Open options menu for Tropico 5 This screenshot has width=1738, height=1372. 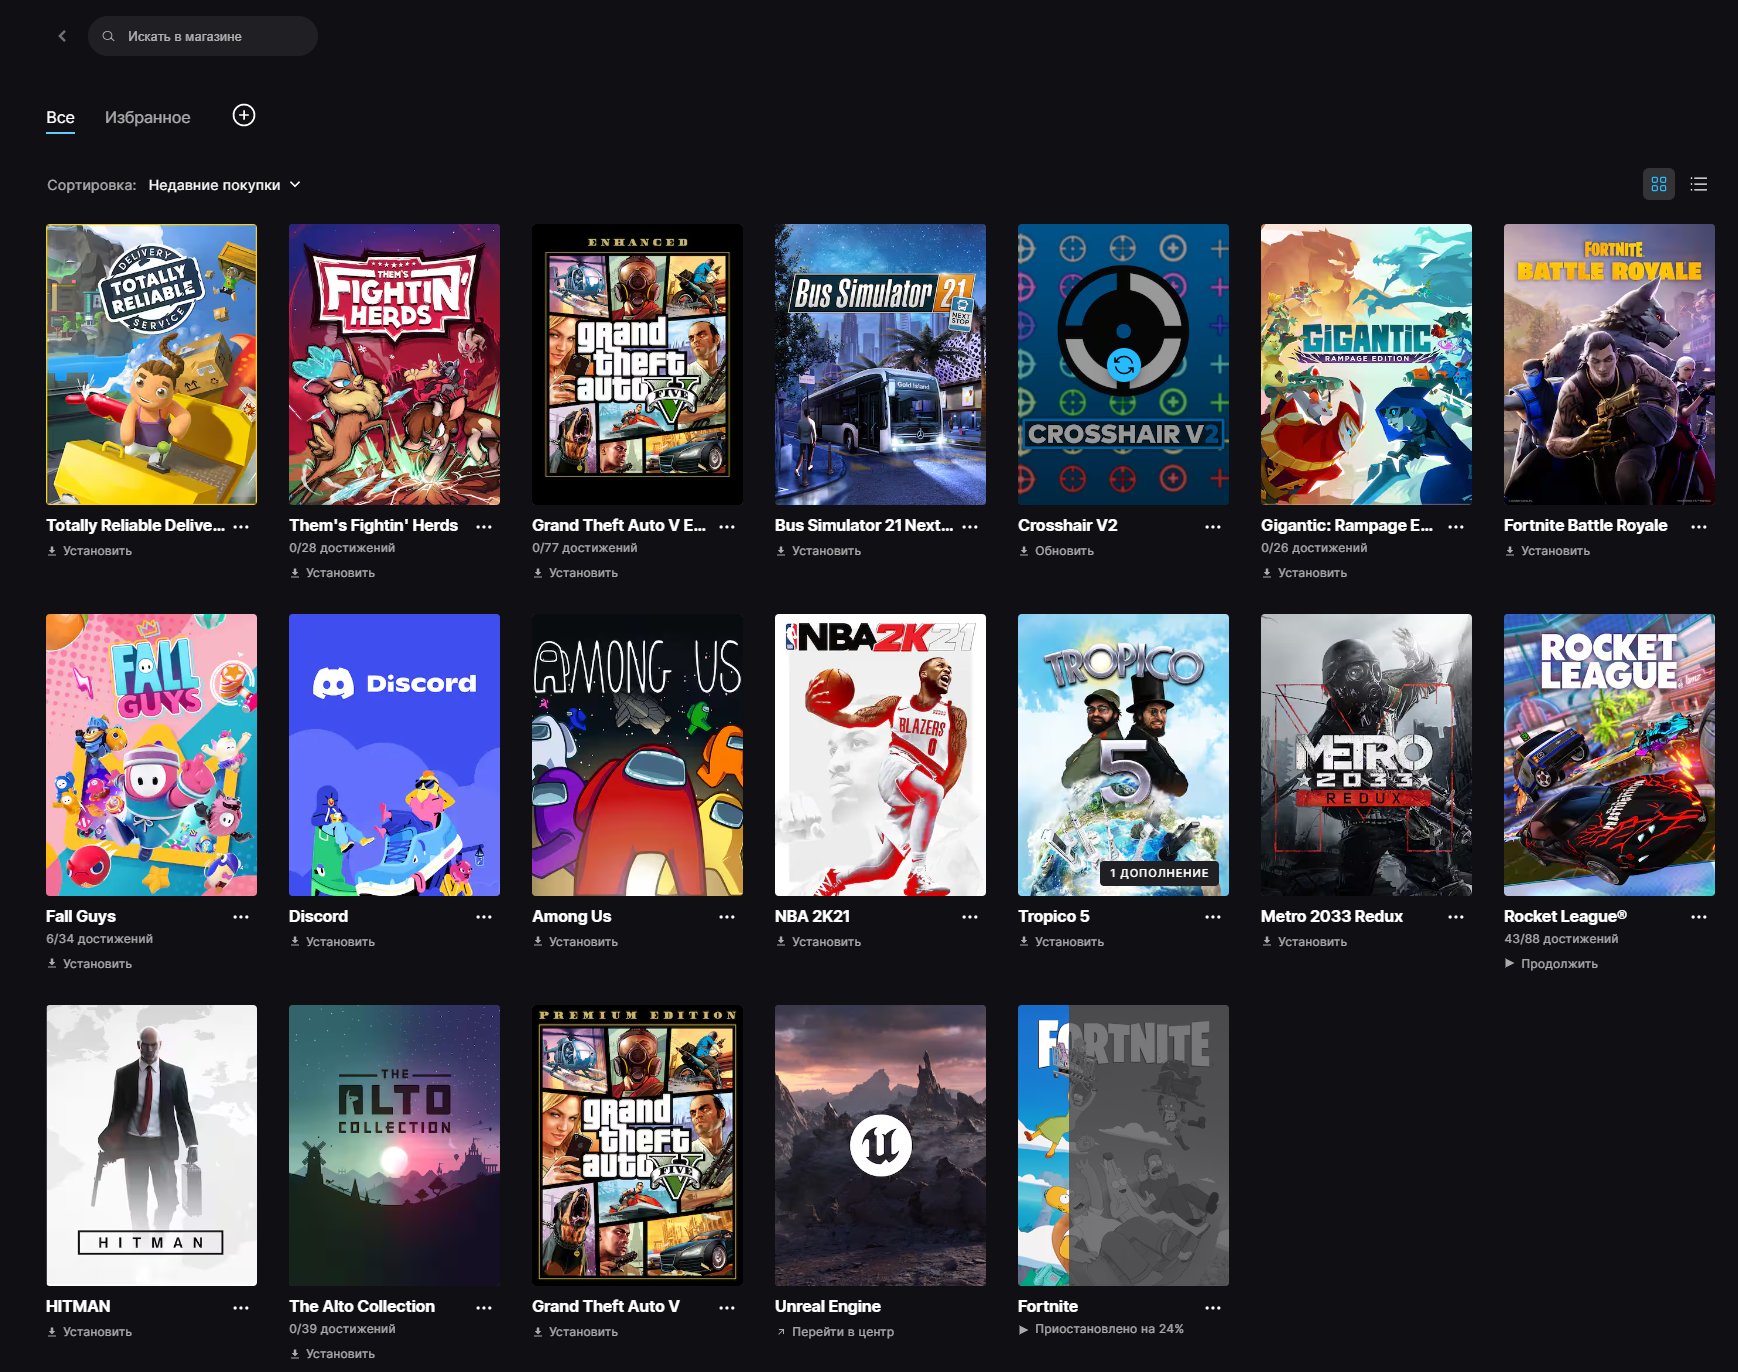(1213, 917)
